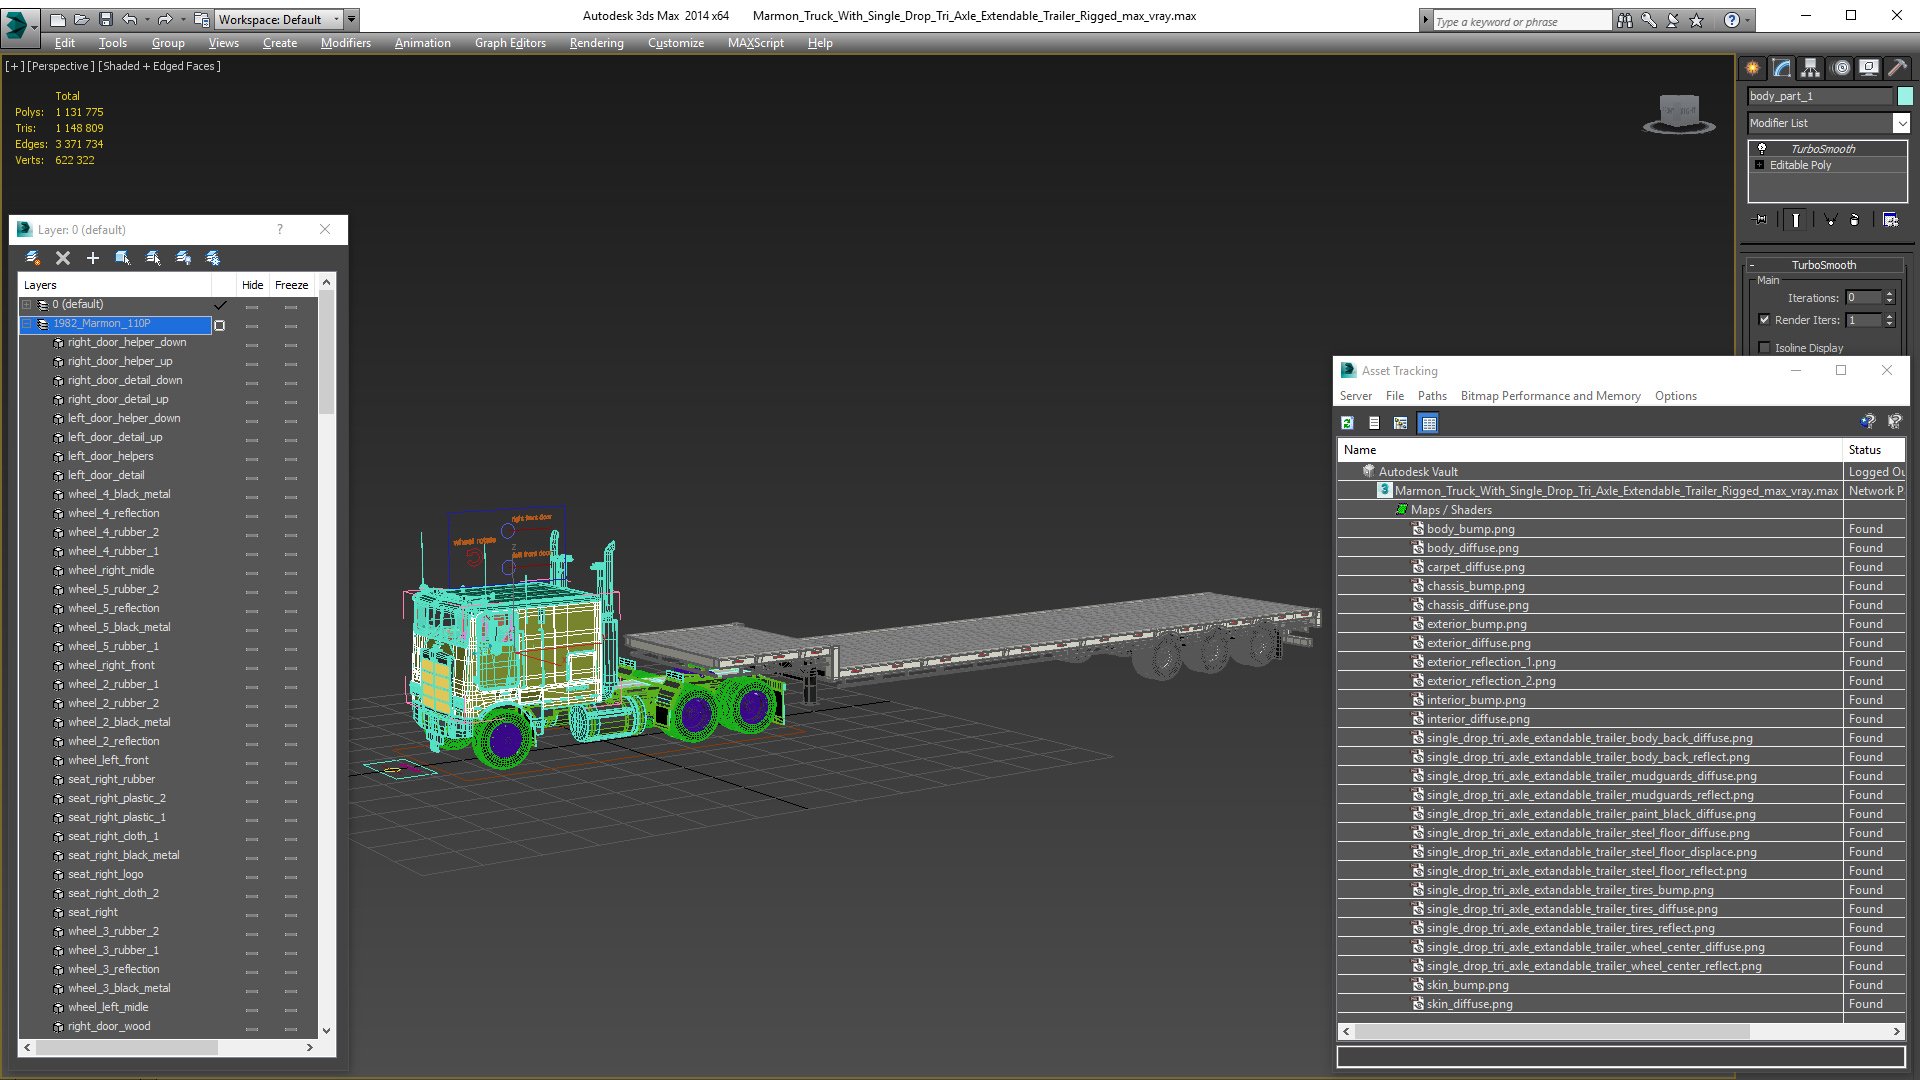This screenshot has height=1080, width=1920.
Task: Open the Modifiers menu
Action: coord(345,43)
